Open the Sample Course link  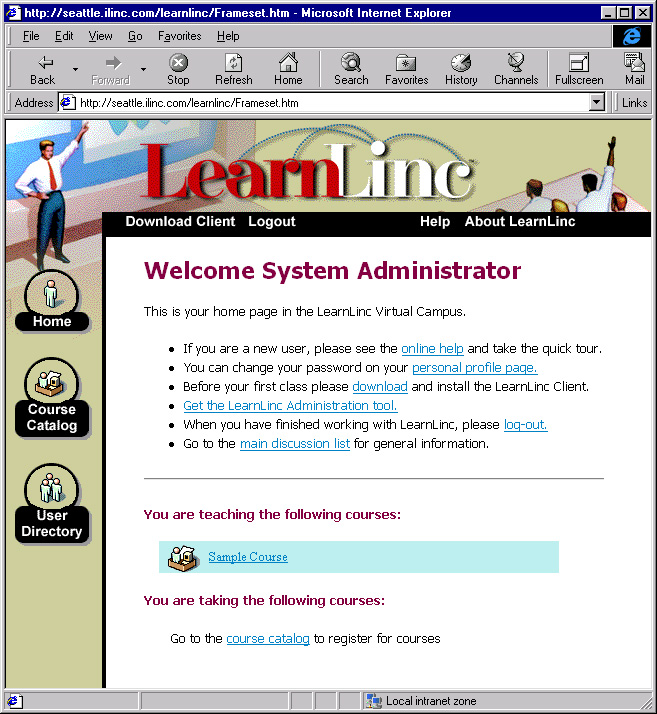click(248, 557)
